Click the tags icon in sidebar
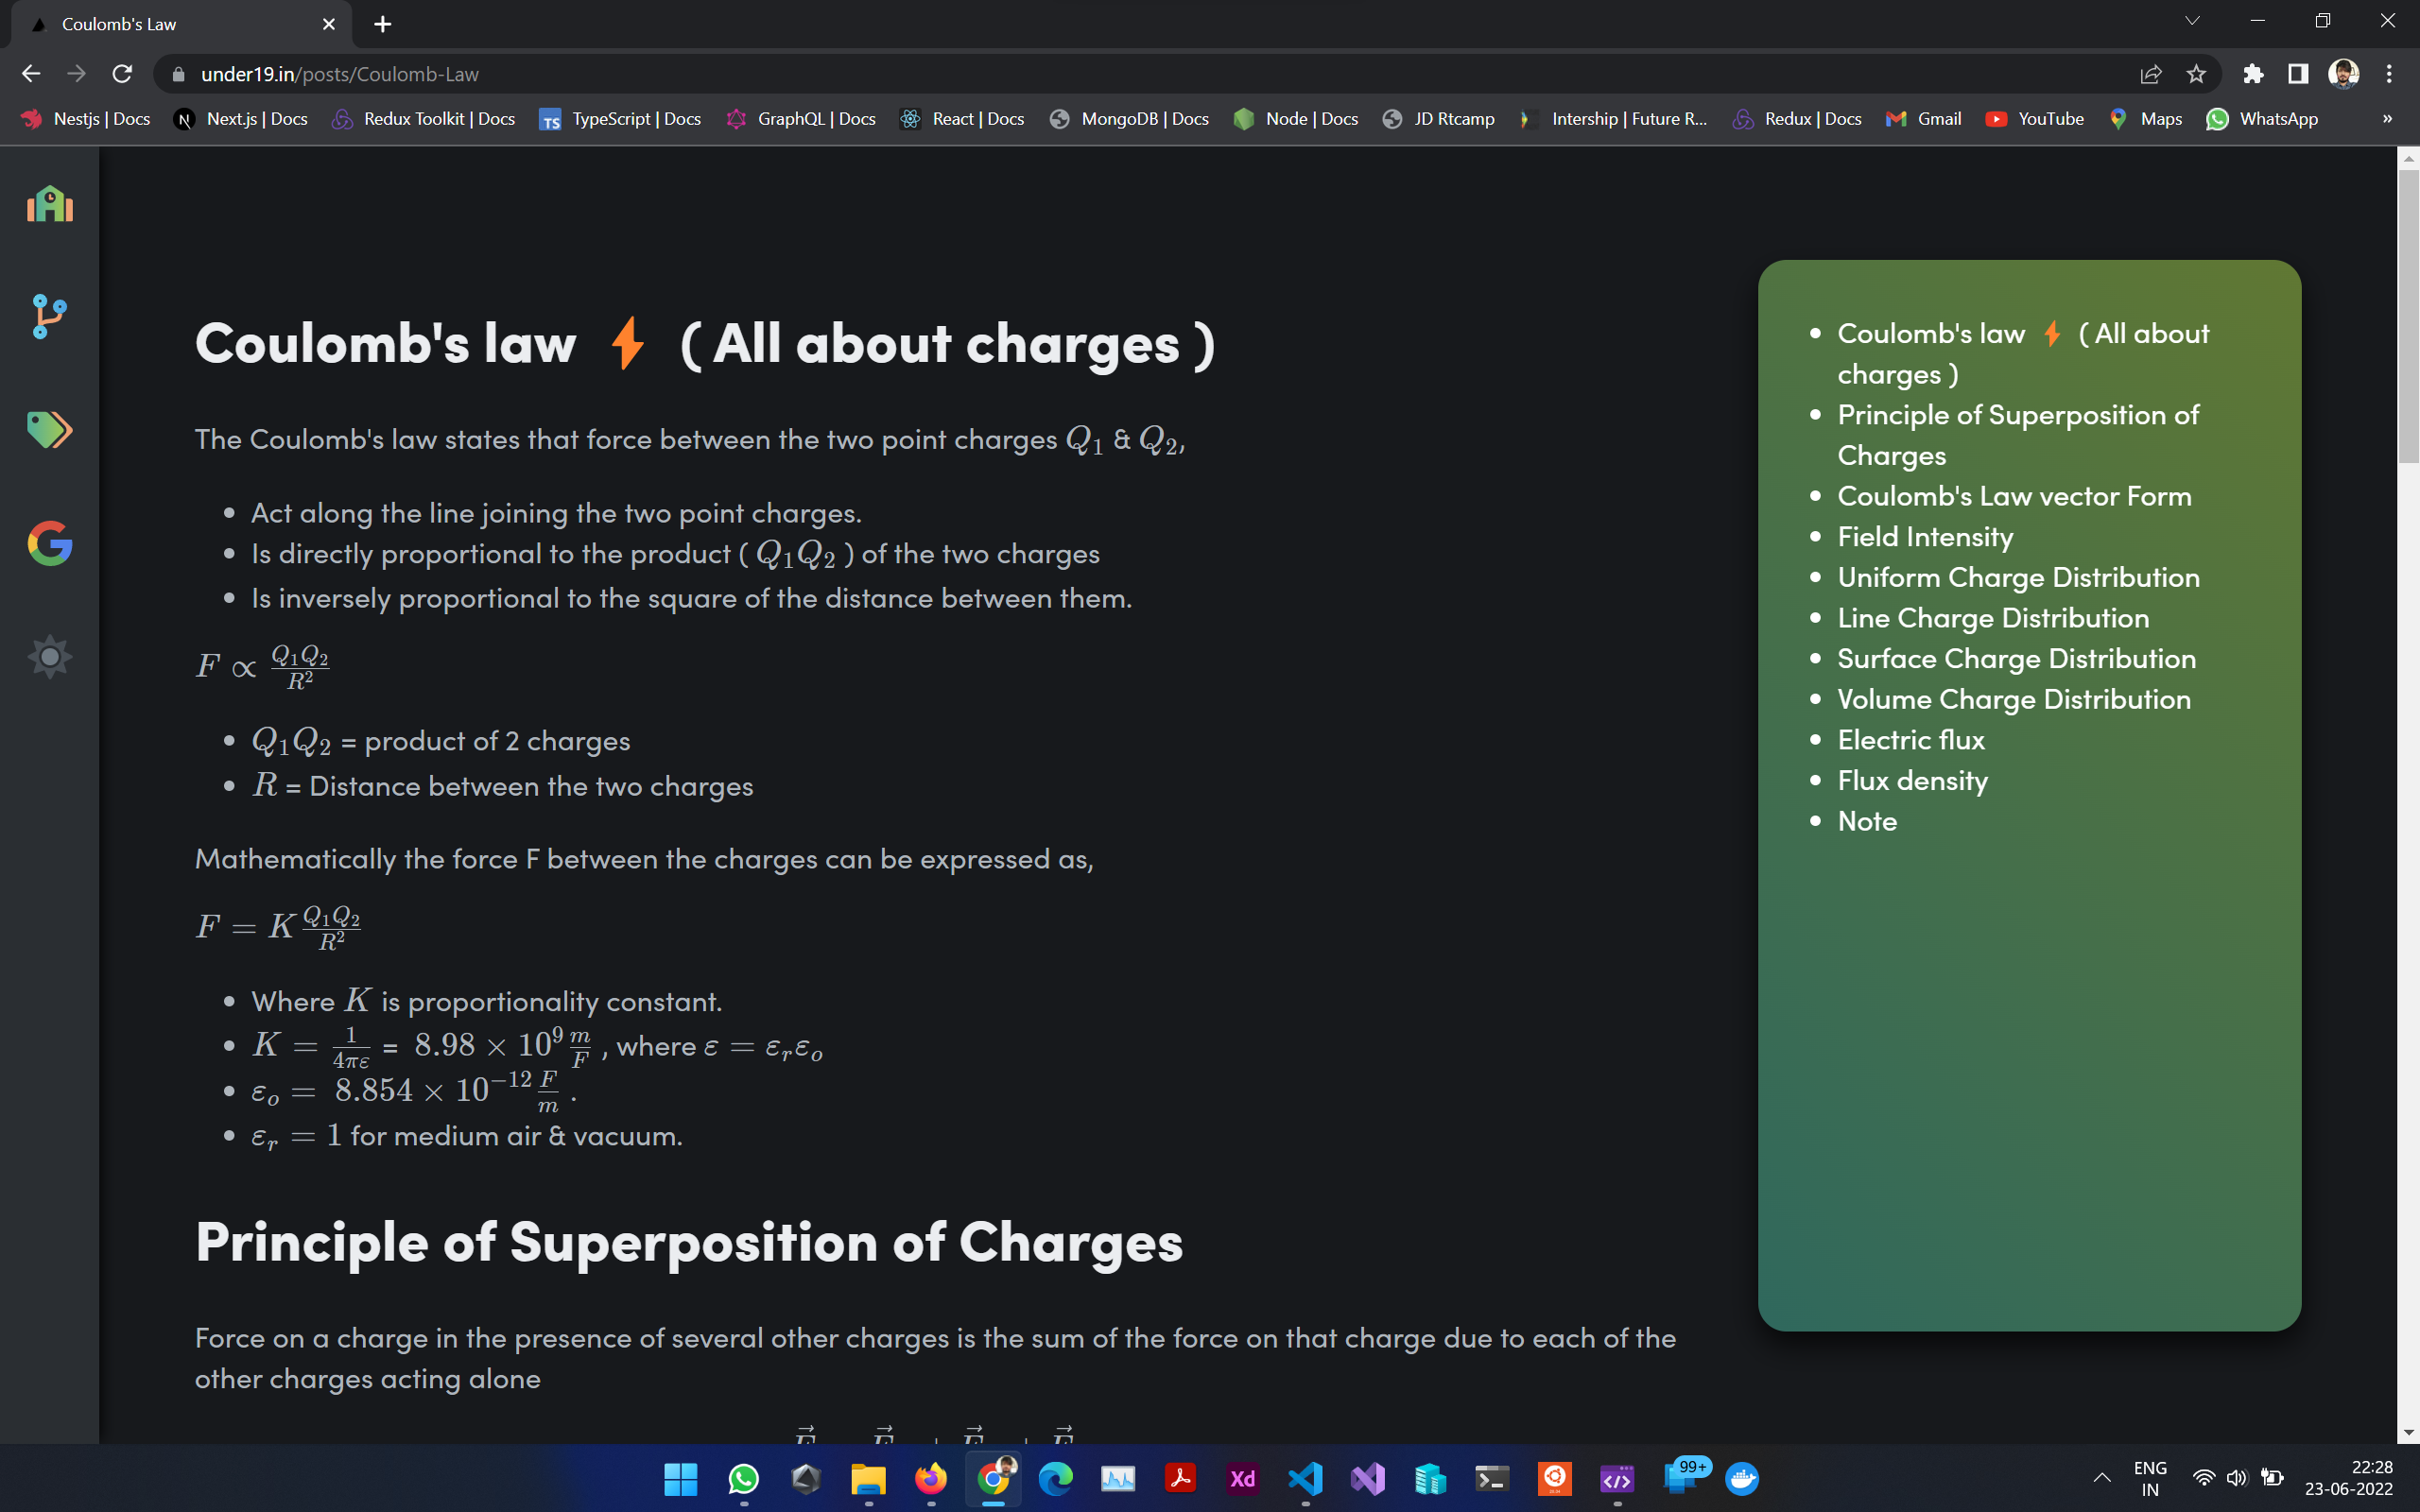 49,430
